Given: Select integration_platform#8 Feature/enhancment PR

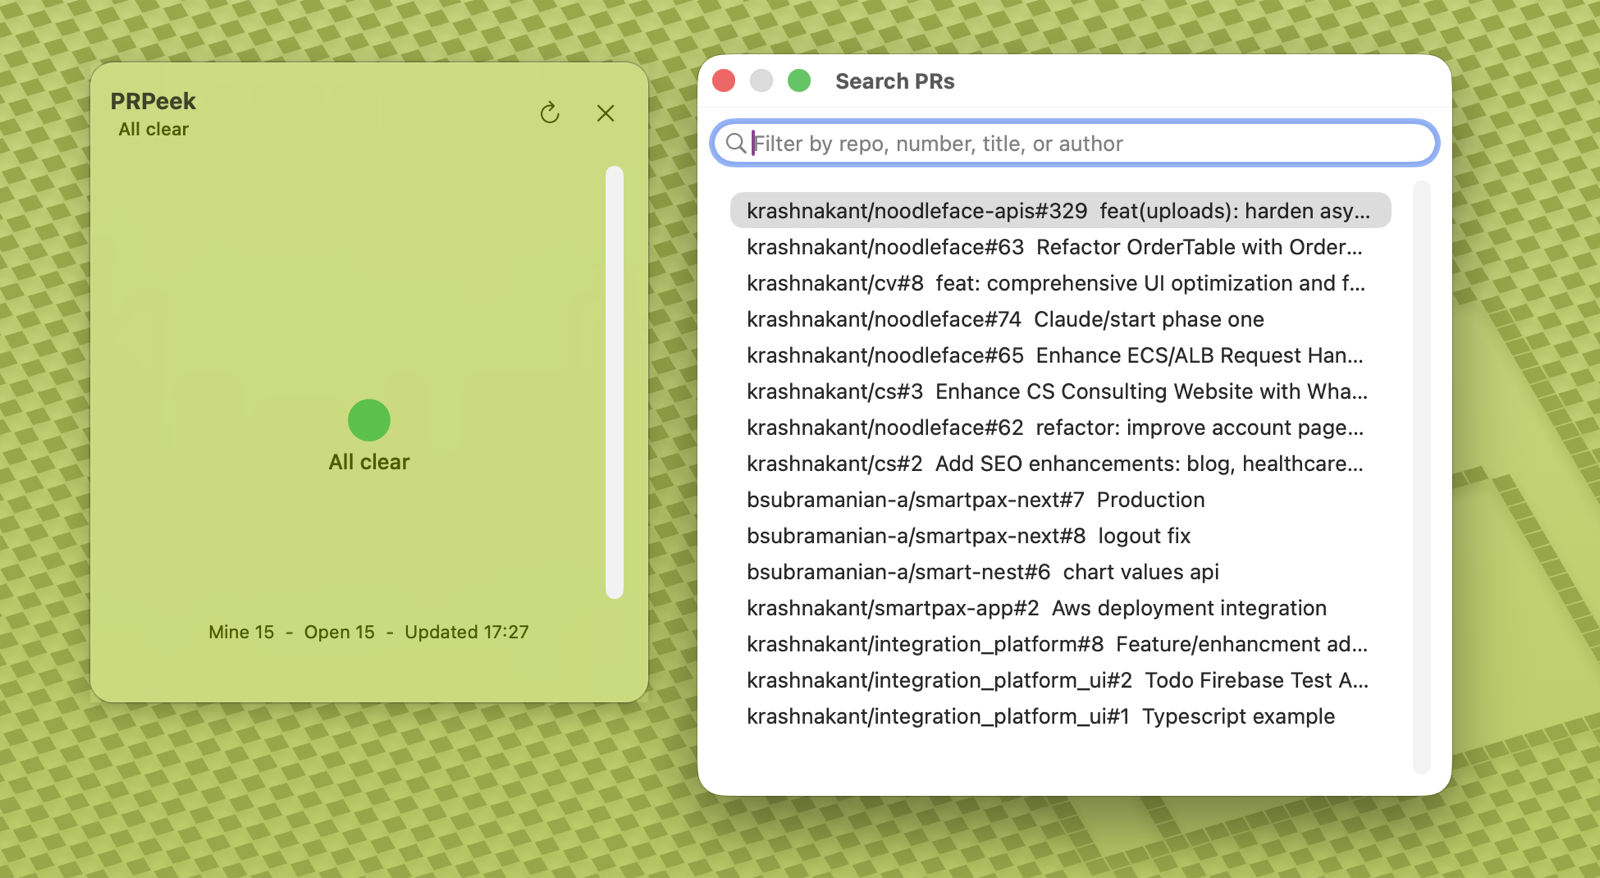Looking at the screenshot, I should coord(1060,644).
